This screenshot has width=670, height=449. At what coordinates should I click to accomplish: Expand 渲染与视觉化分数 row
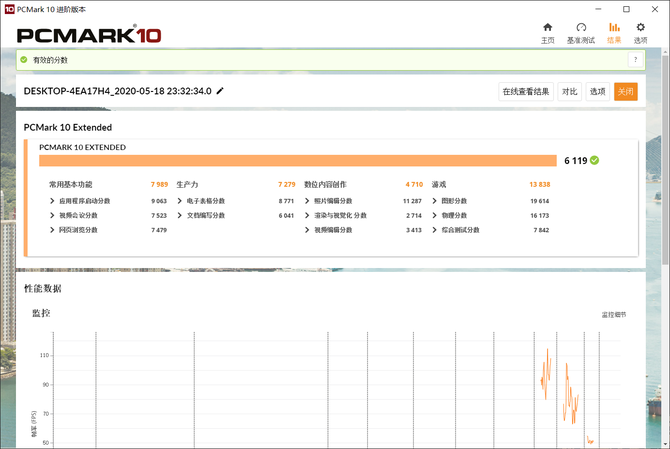click(307, 215)
